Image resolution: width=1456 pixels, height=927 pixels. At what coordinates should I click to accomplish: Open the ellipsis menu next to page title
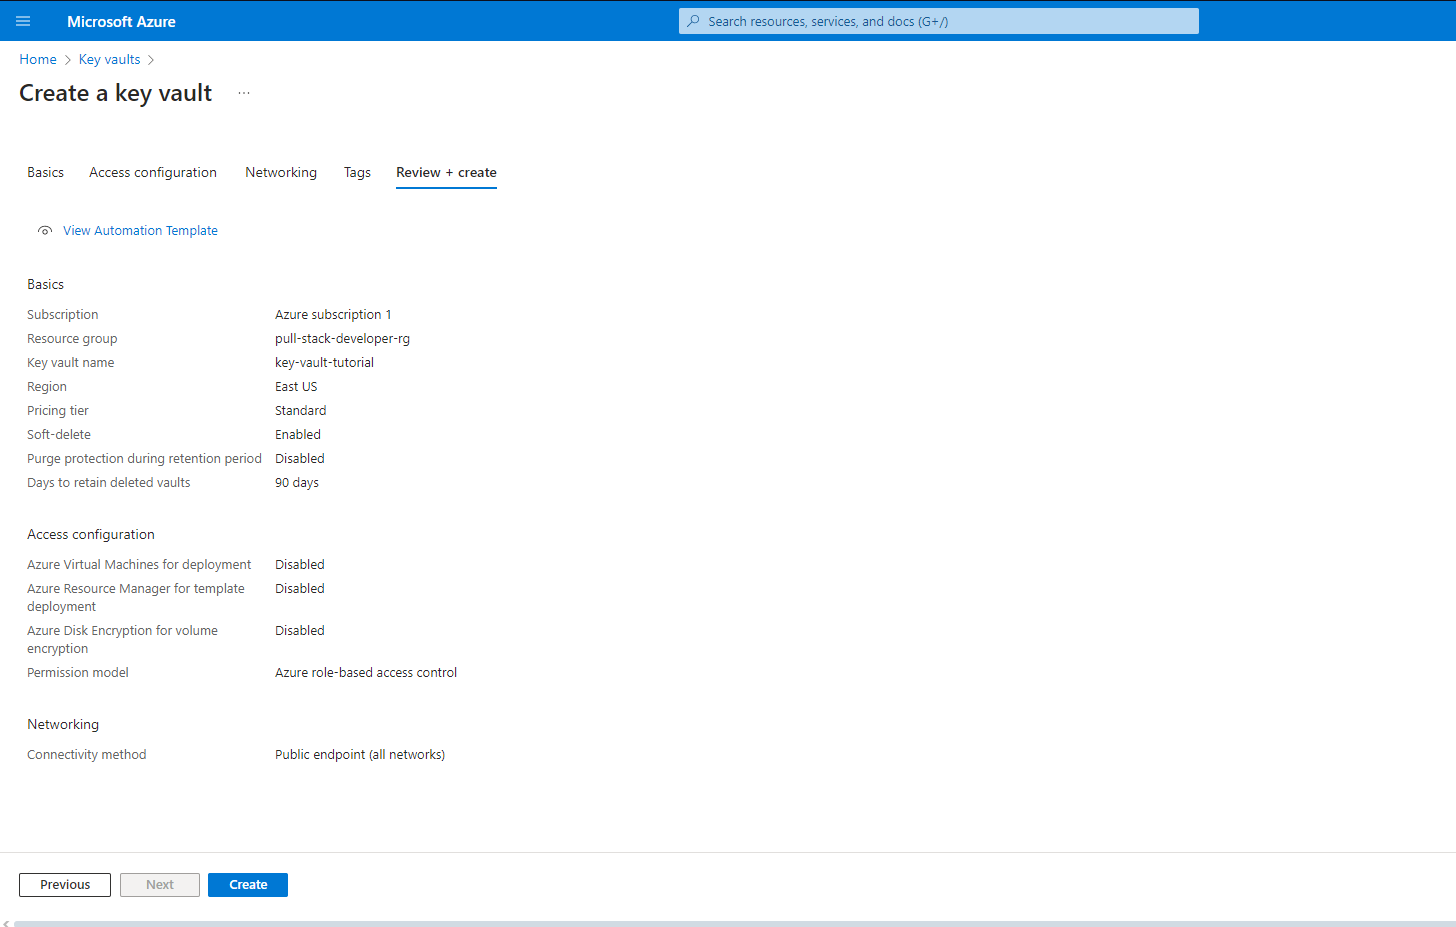tap(244, 93)
